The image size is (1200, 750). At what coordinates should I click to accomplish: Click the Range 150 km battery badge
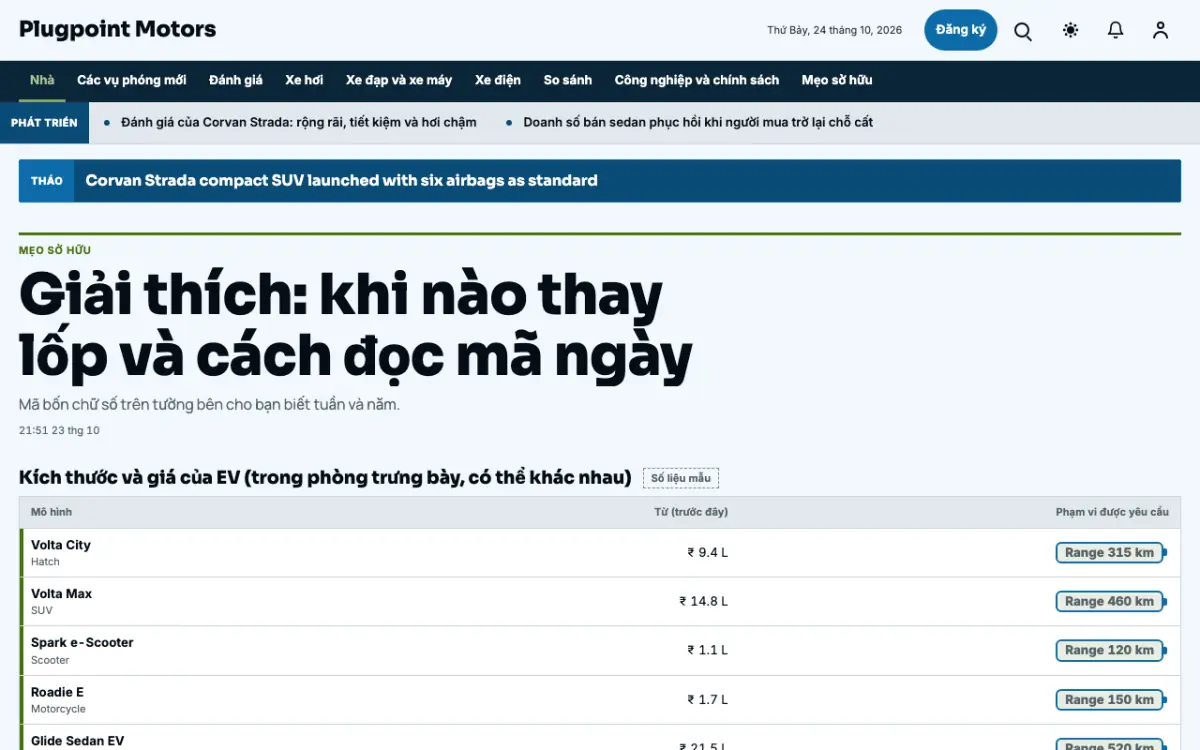coord(1111,700)
